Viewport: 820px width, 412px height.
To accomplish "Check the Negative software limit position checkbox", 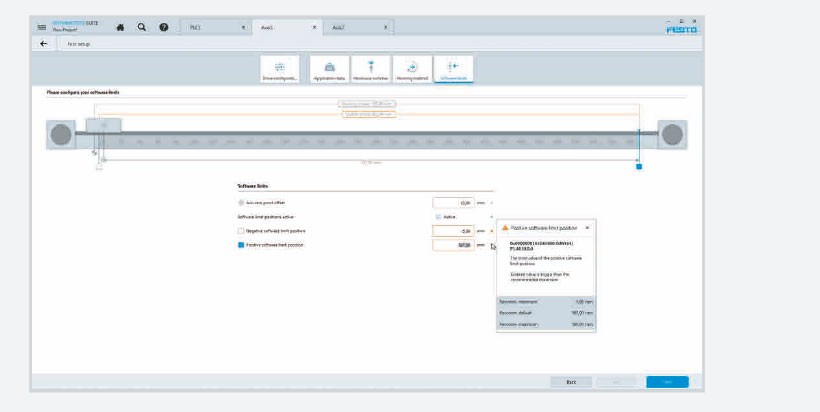I will [x=241, y=231].
